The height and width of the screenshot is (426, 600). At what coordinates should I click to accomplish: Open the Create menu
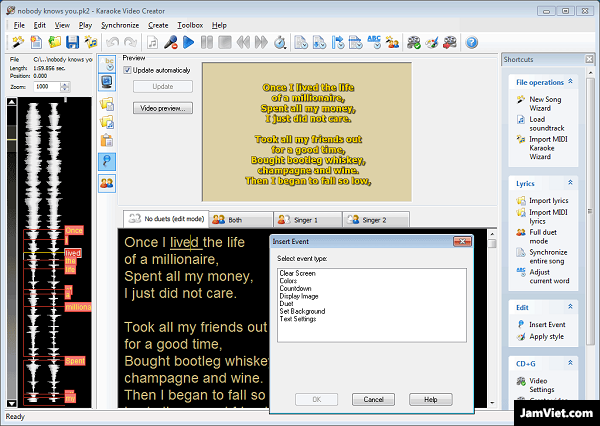coord(158,25)
